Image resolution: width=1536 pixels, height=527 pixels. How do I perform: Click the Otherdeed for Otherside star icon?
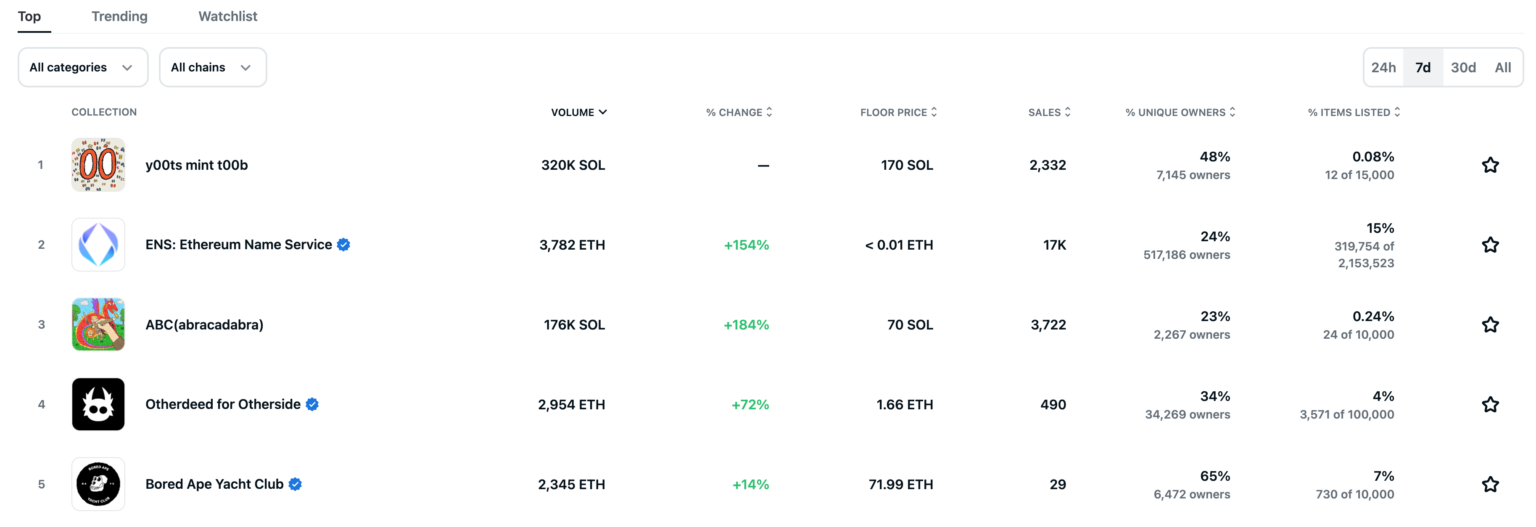pos(1490,405)
